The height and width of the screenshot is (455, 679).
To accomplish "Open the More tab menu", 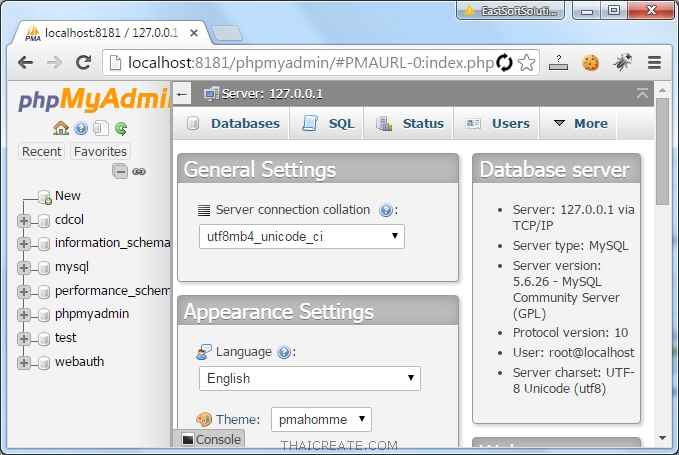I will 579,124.
